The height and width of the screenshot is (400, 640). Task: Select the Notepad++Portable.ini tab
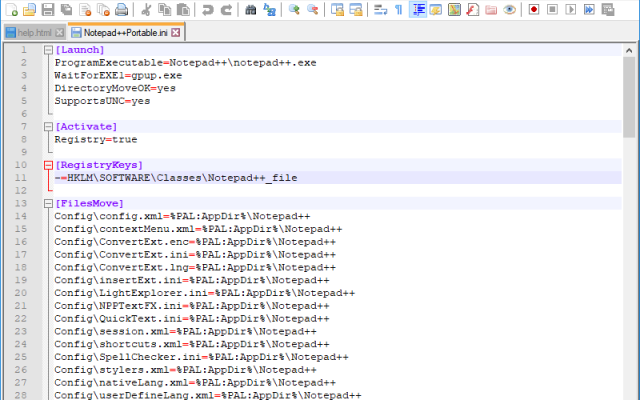tap(125, 33)
